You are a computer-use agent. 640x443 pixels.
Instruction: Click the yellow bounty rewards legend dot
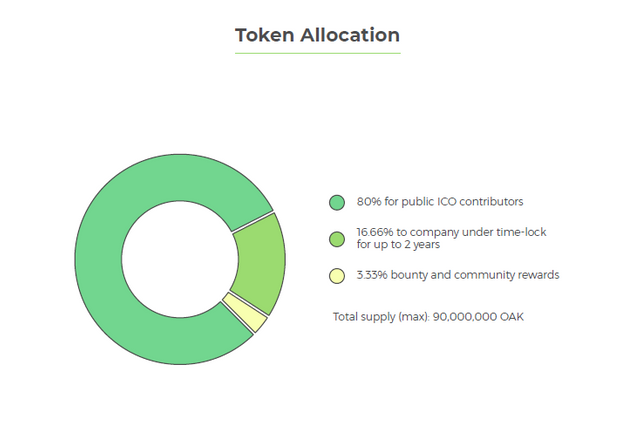click(337, 276)
